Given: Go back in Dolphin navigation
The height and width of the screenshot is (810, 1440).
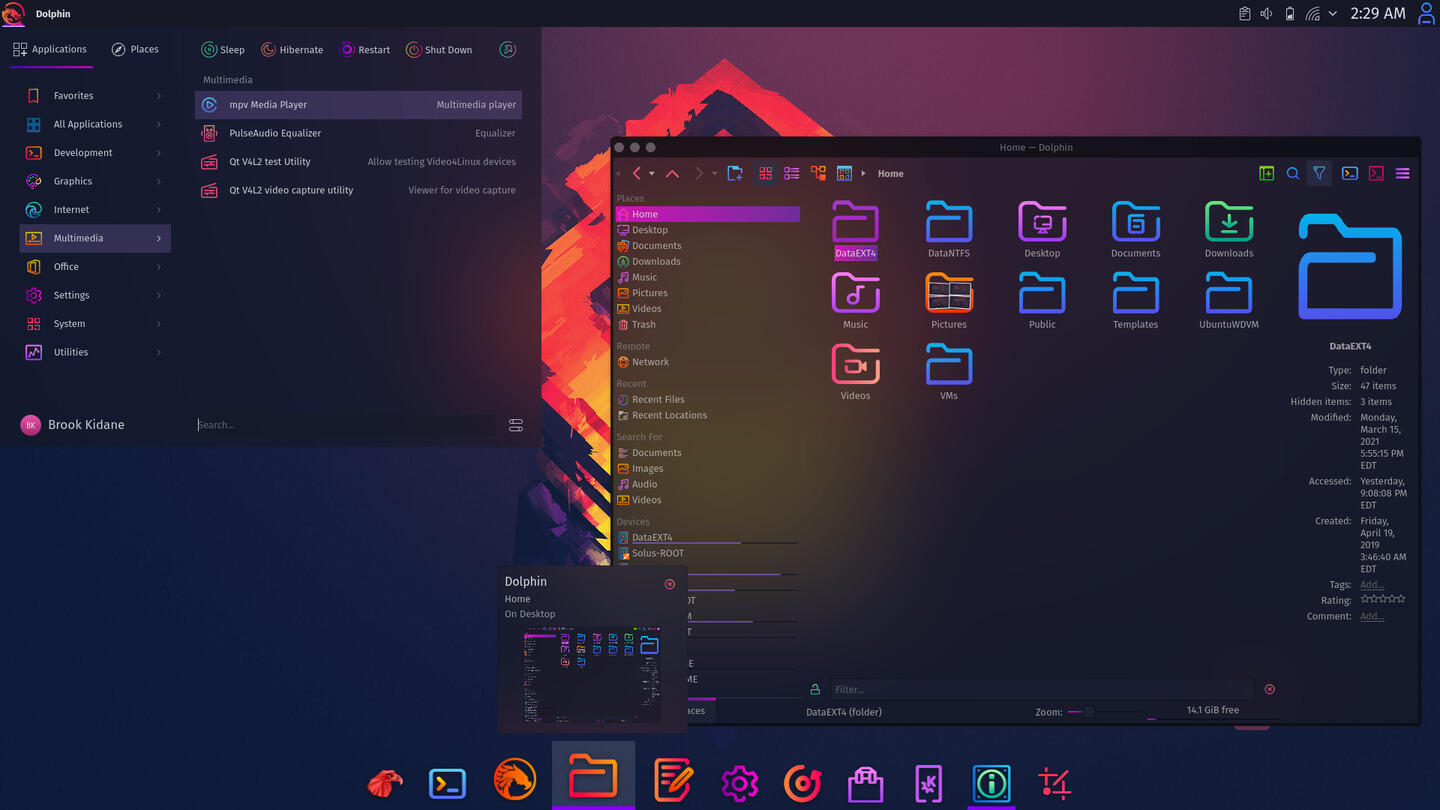Looking at the screenshot, I should click(x=636, y=173).
